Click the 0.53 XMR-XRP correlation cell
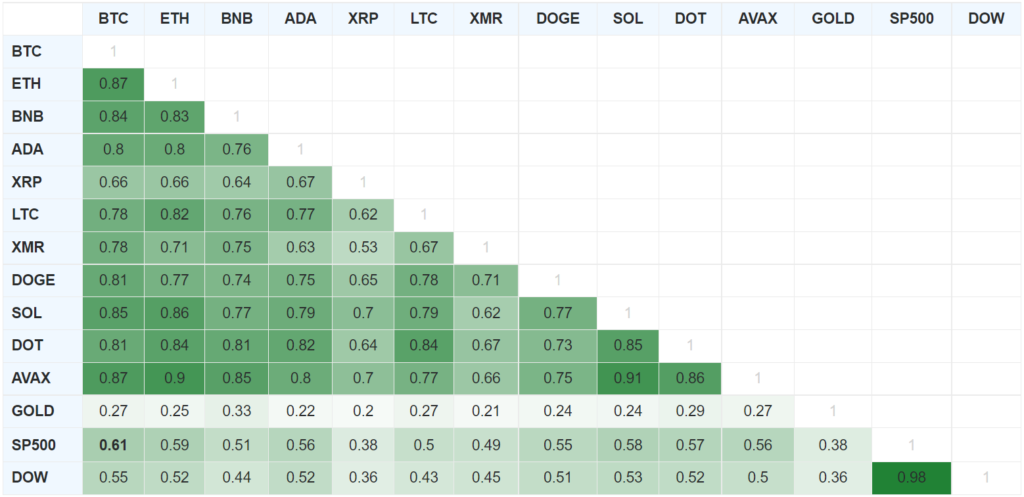The image size is (1024, 497). pos(362,247)
